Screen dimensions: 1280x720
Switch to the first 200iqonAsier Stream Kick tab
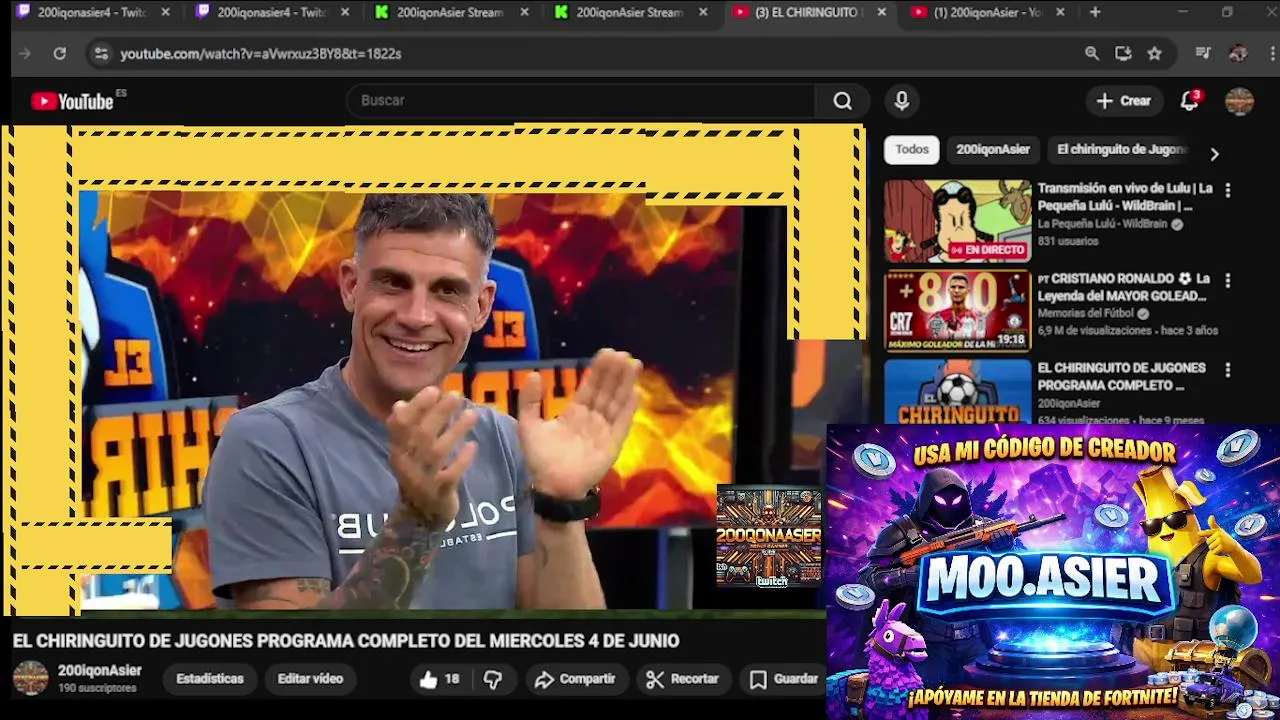[x=450, y=13]
